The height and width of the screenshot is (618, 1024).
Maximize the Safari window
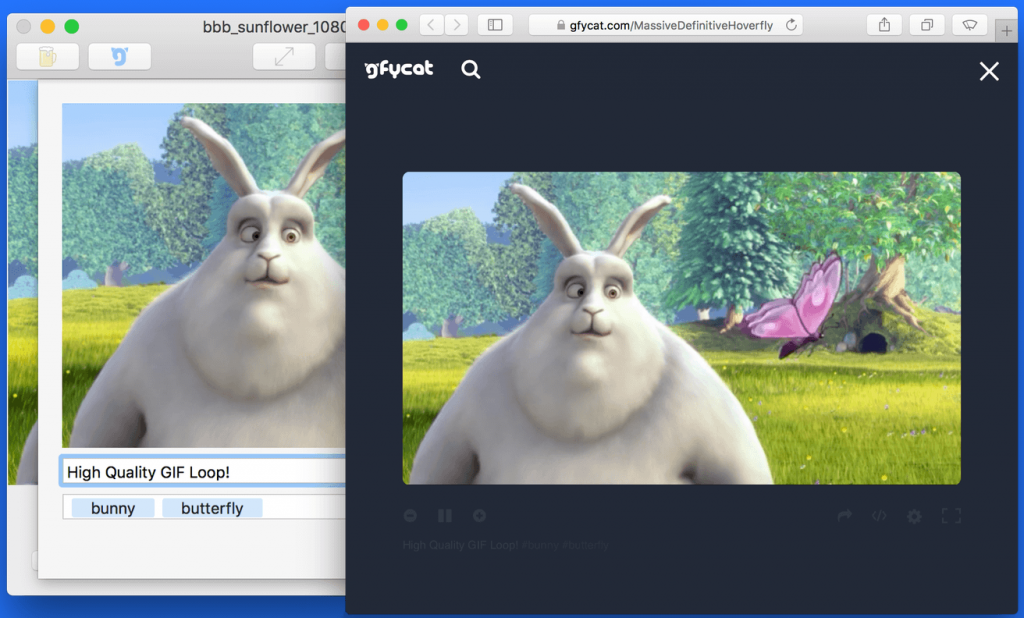[x=402, y=25]
